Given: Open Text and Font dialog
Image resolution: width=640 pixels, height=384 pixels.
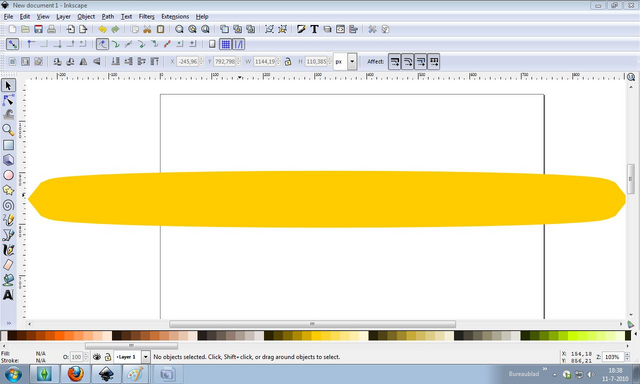Looking at the screenshot, I should click(314, 29).
